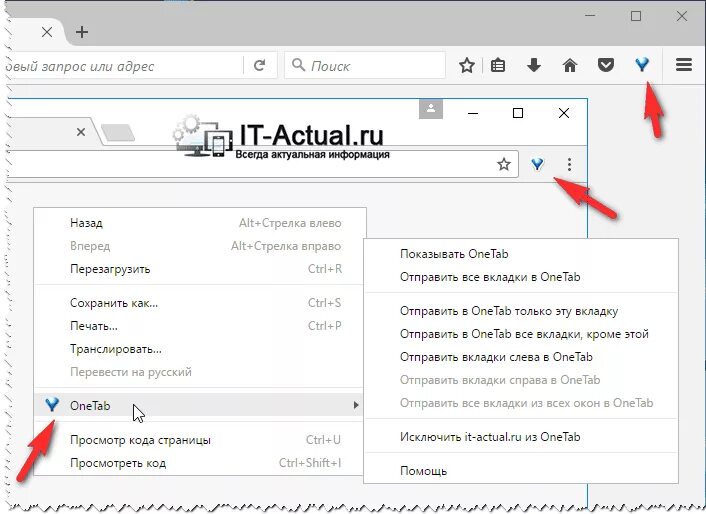
Task: Click the Chrome profile avatar button
Action: pos(431,109)
